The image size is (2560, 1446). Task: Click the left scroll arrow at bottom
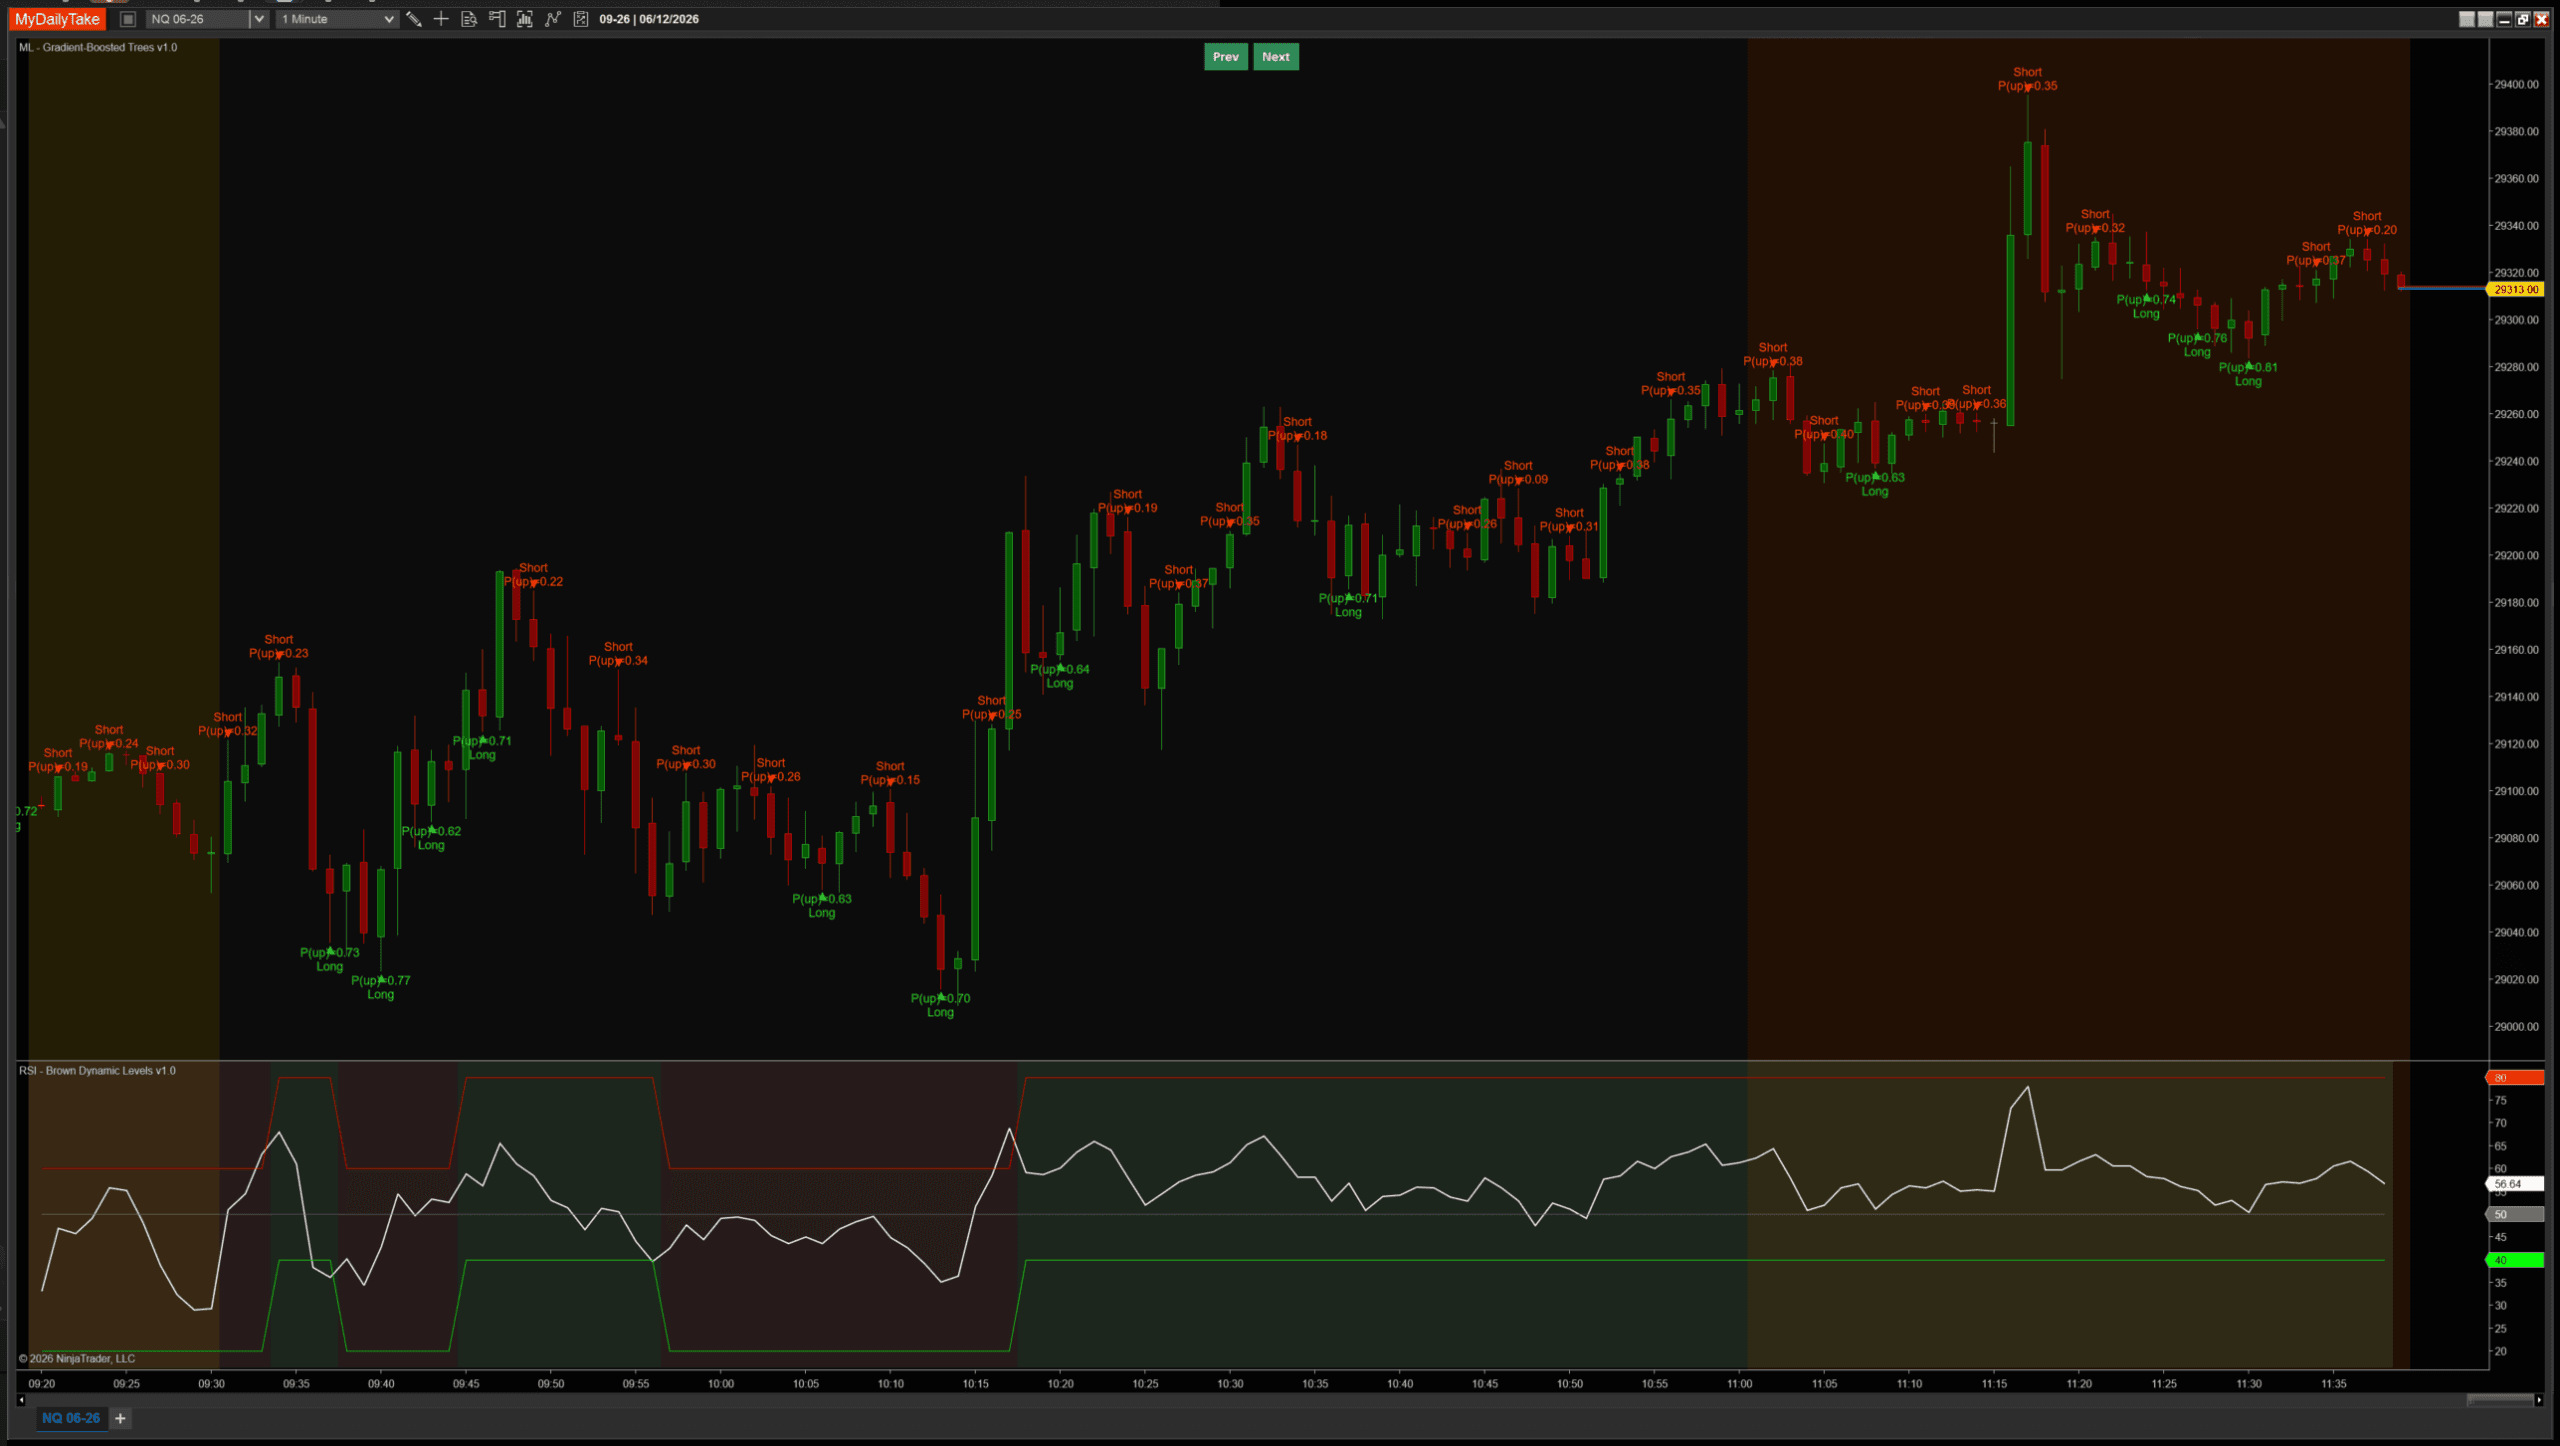click(21, 1400)
